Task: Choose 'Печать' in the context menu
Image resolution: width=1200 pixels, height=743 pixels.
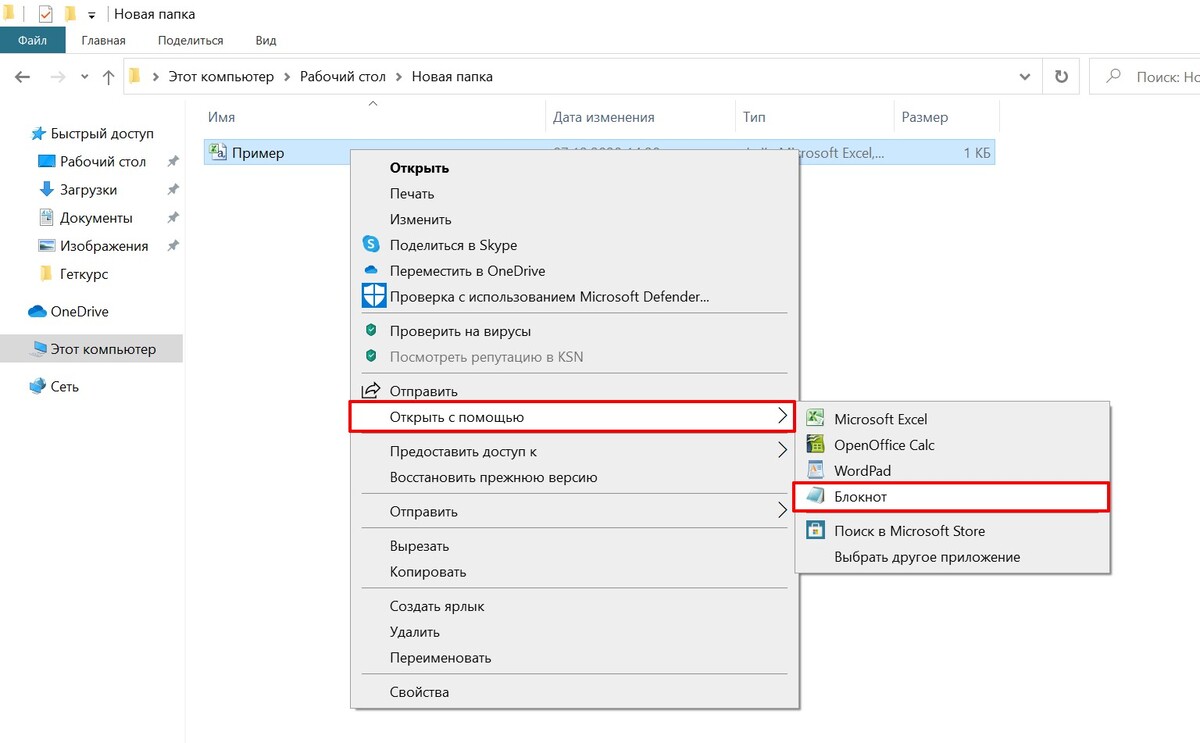Action: pos(412,194)
